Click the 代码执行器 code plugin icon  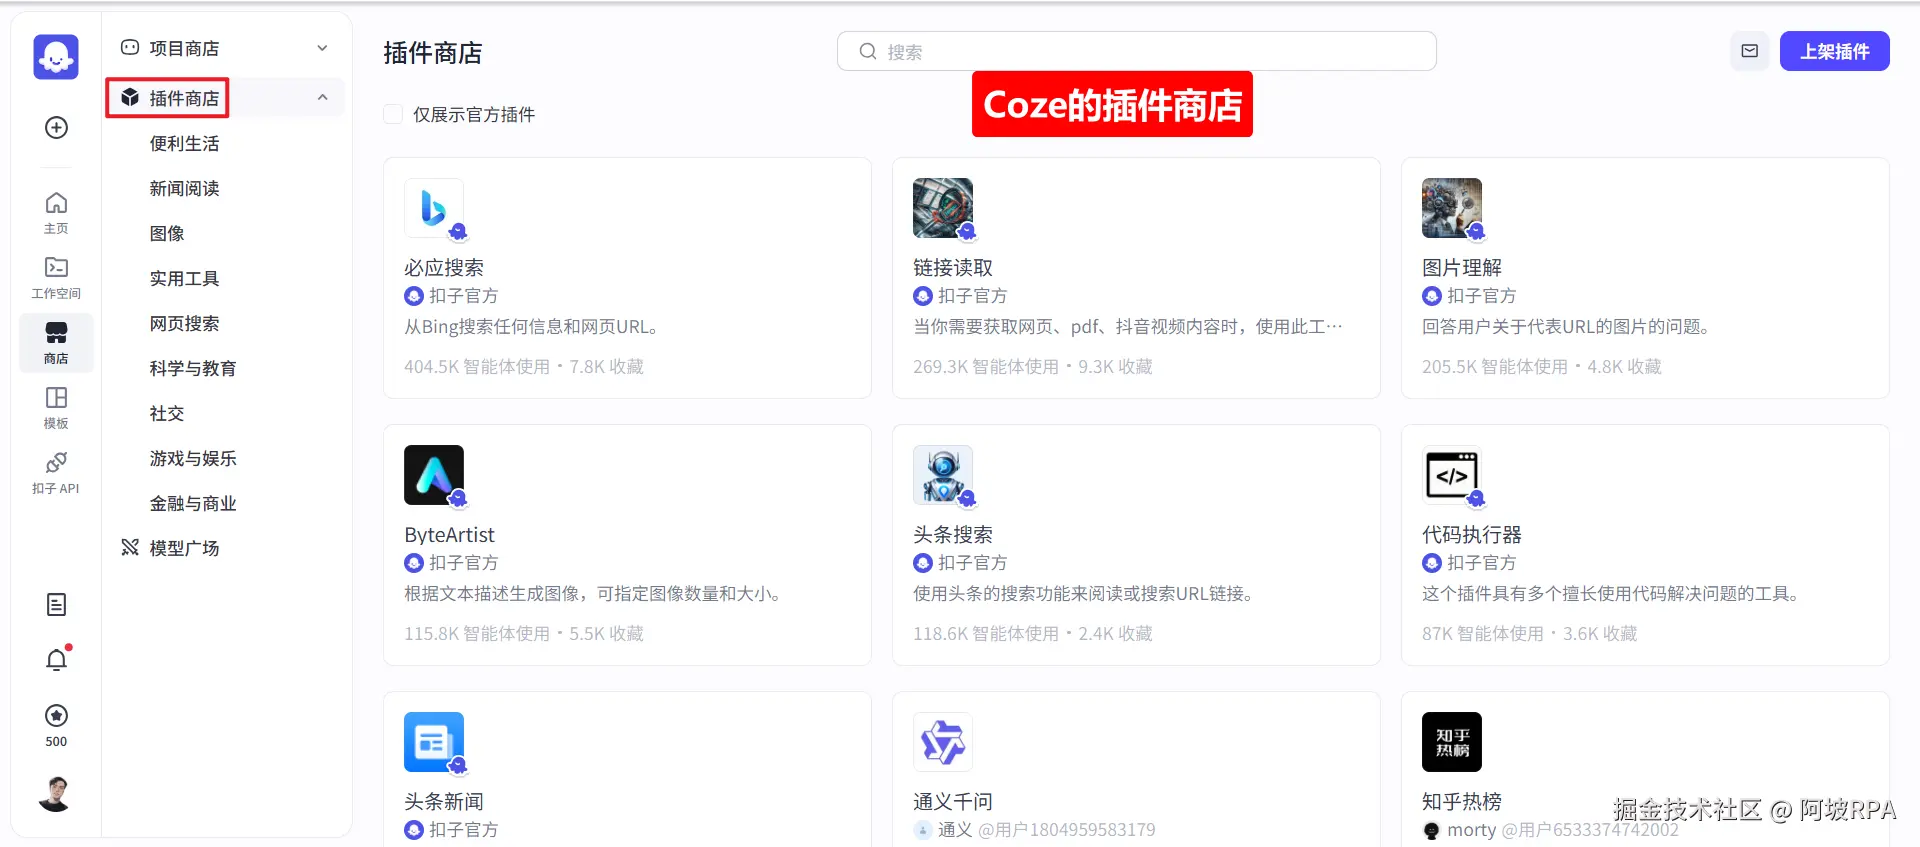pos(1452,475)
